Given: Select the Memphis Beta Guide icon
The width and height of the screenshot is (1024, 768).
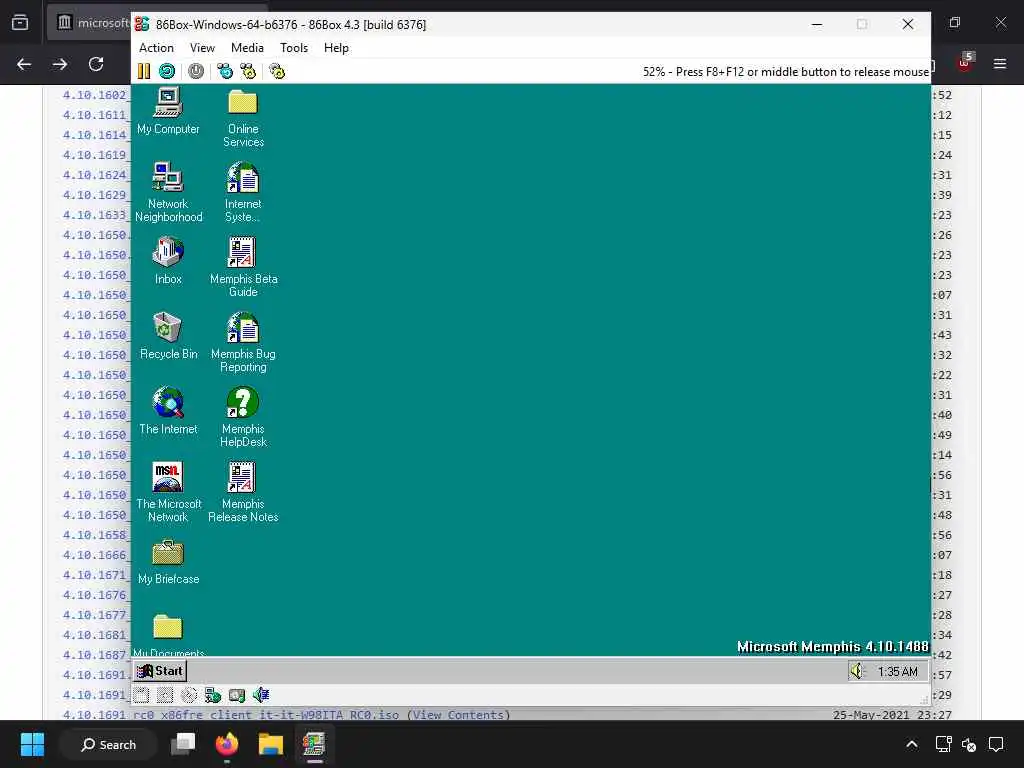Looking at the screenshot, I should tap(243, 267).
